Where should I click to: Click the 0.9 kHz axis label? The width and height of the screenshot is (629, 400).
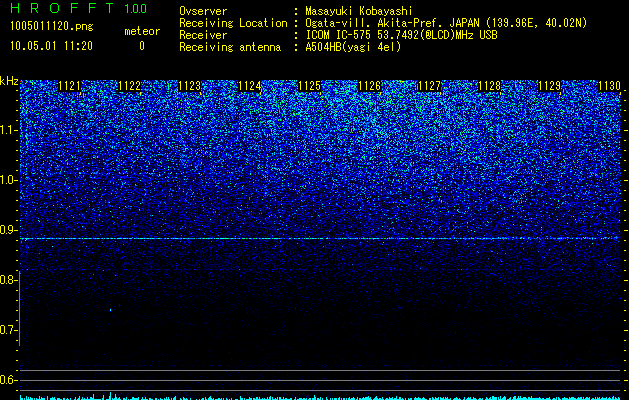[x=8, y=230]
